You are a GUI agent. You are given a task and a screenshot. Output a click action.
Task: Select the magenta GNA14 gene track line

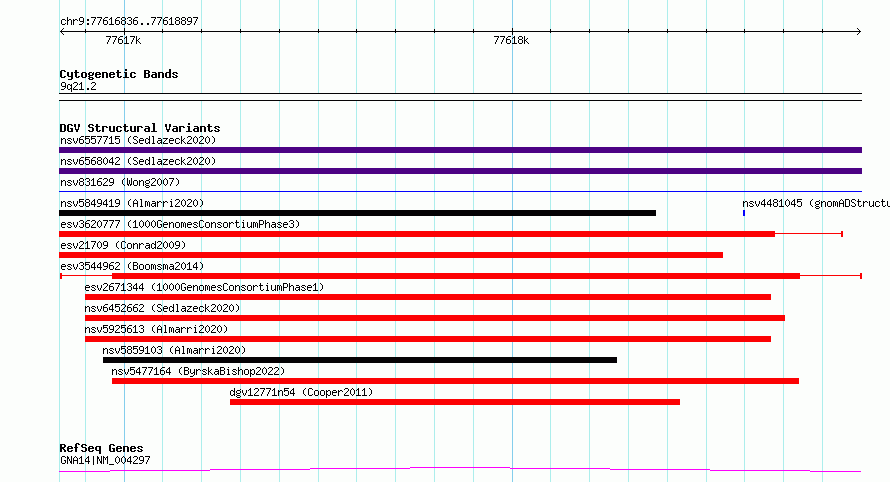coord(460,470)
